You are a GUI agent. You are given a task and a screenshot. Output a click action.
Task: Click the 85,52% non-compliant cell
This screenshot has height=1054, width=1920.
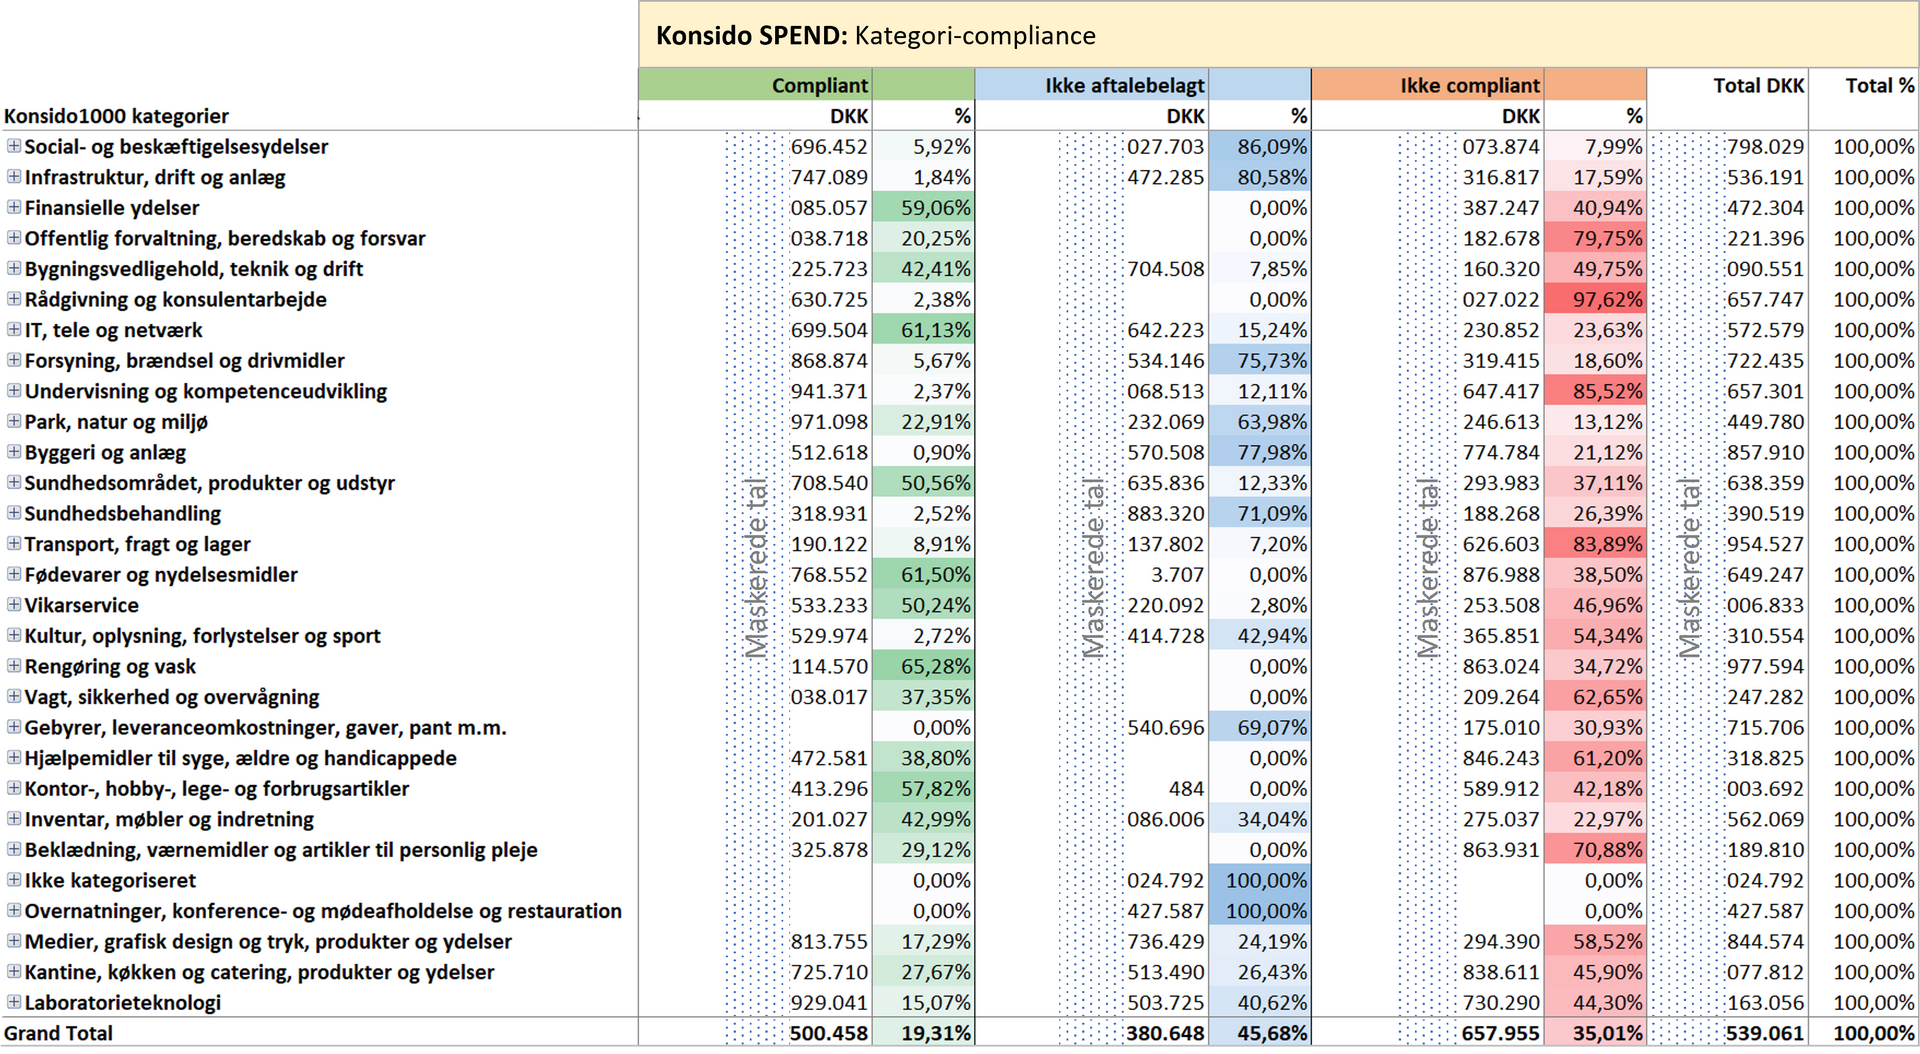[1595, 390]
